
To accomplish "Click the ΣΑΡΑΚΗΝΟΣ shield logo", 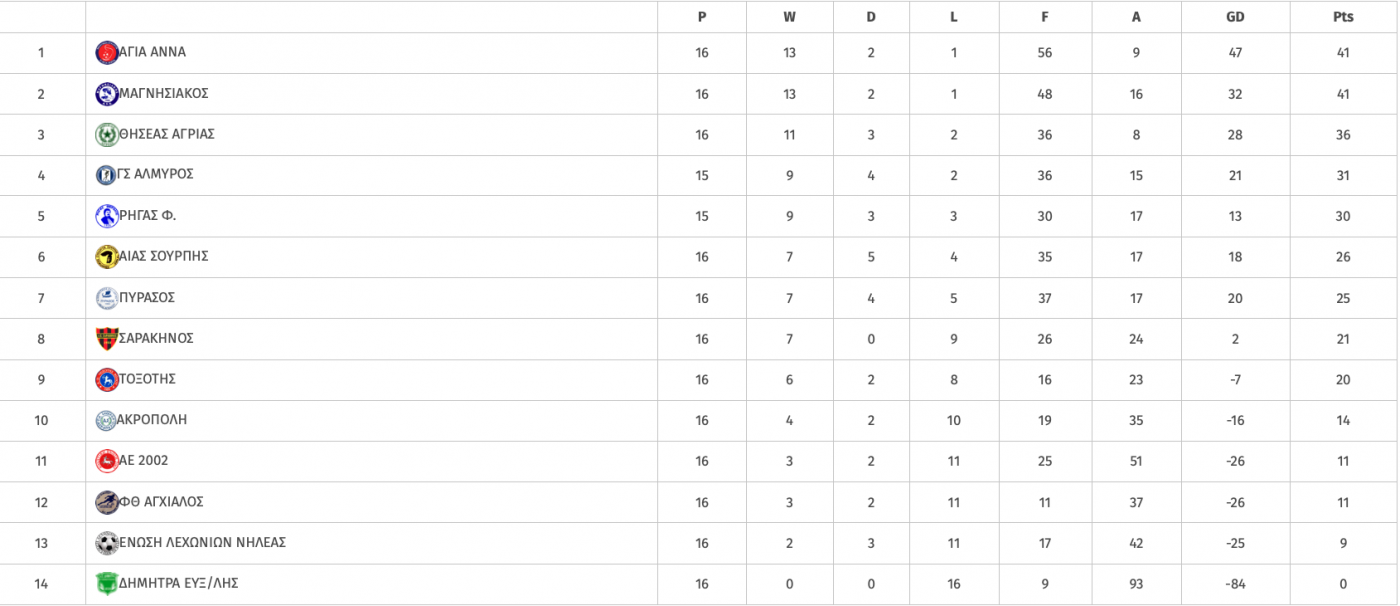I will coord(107,339).
